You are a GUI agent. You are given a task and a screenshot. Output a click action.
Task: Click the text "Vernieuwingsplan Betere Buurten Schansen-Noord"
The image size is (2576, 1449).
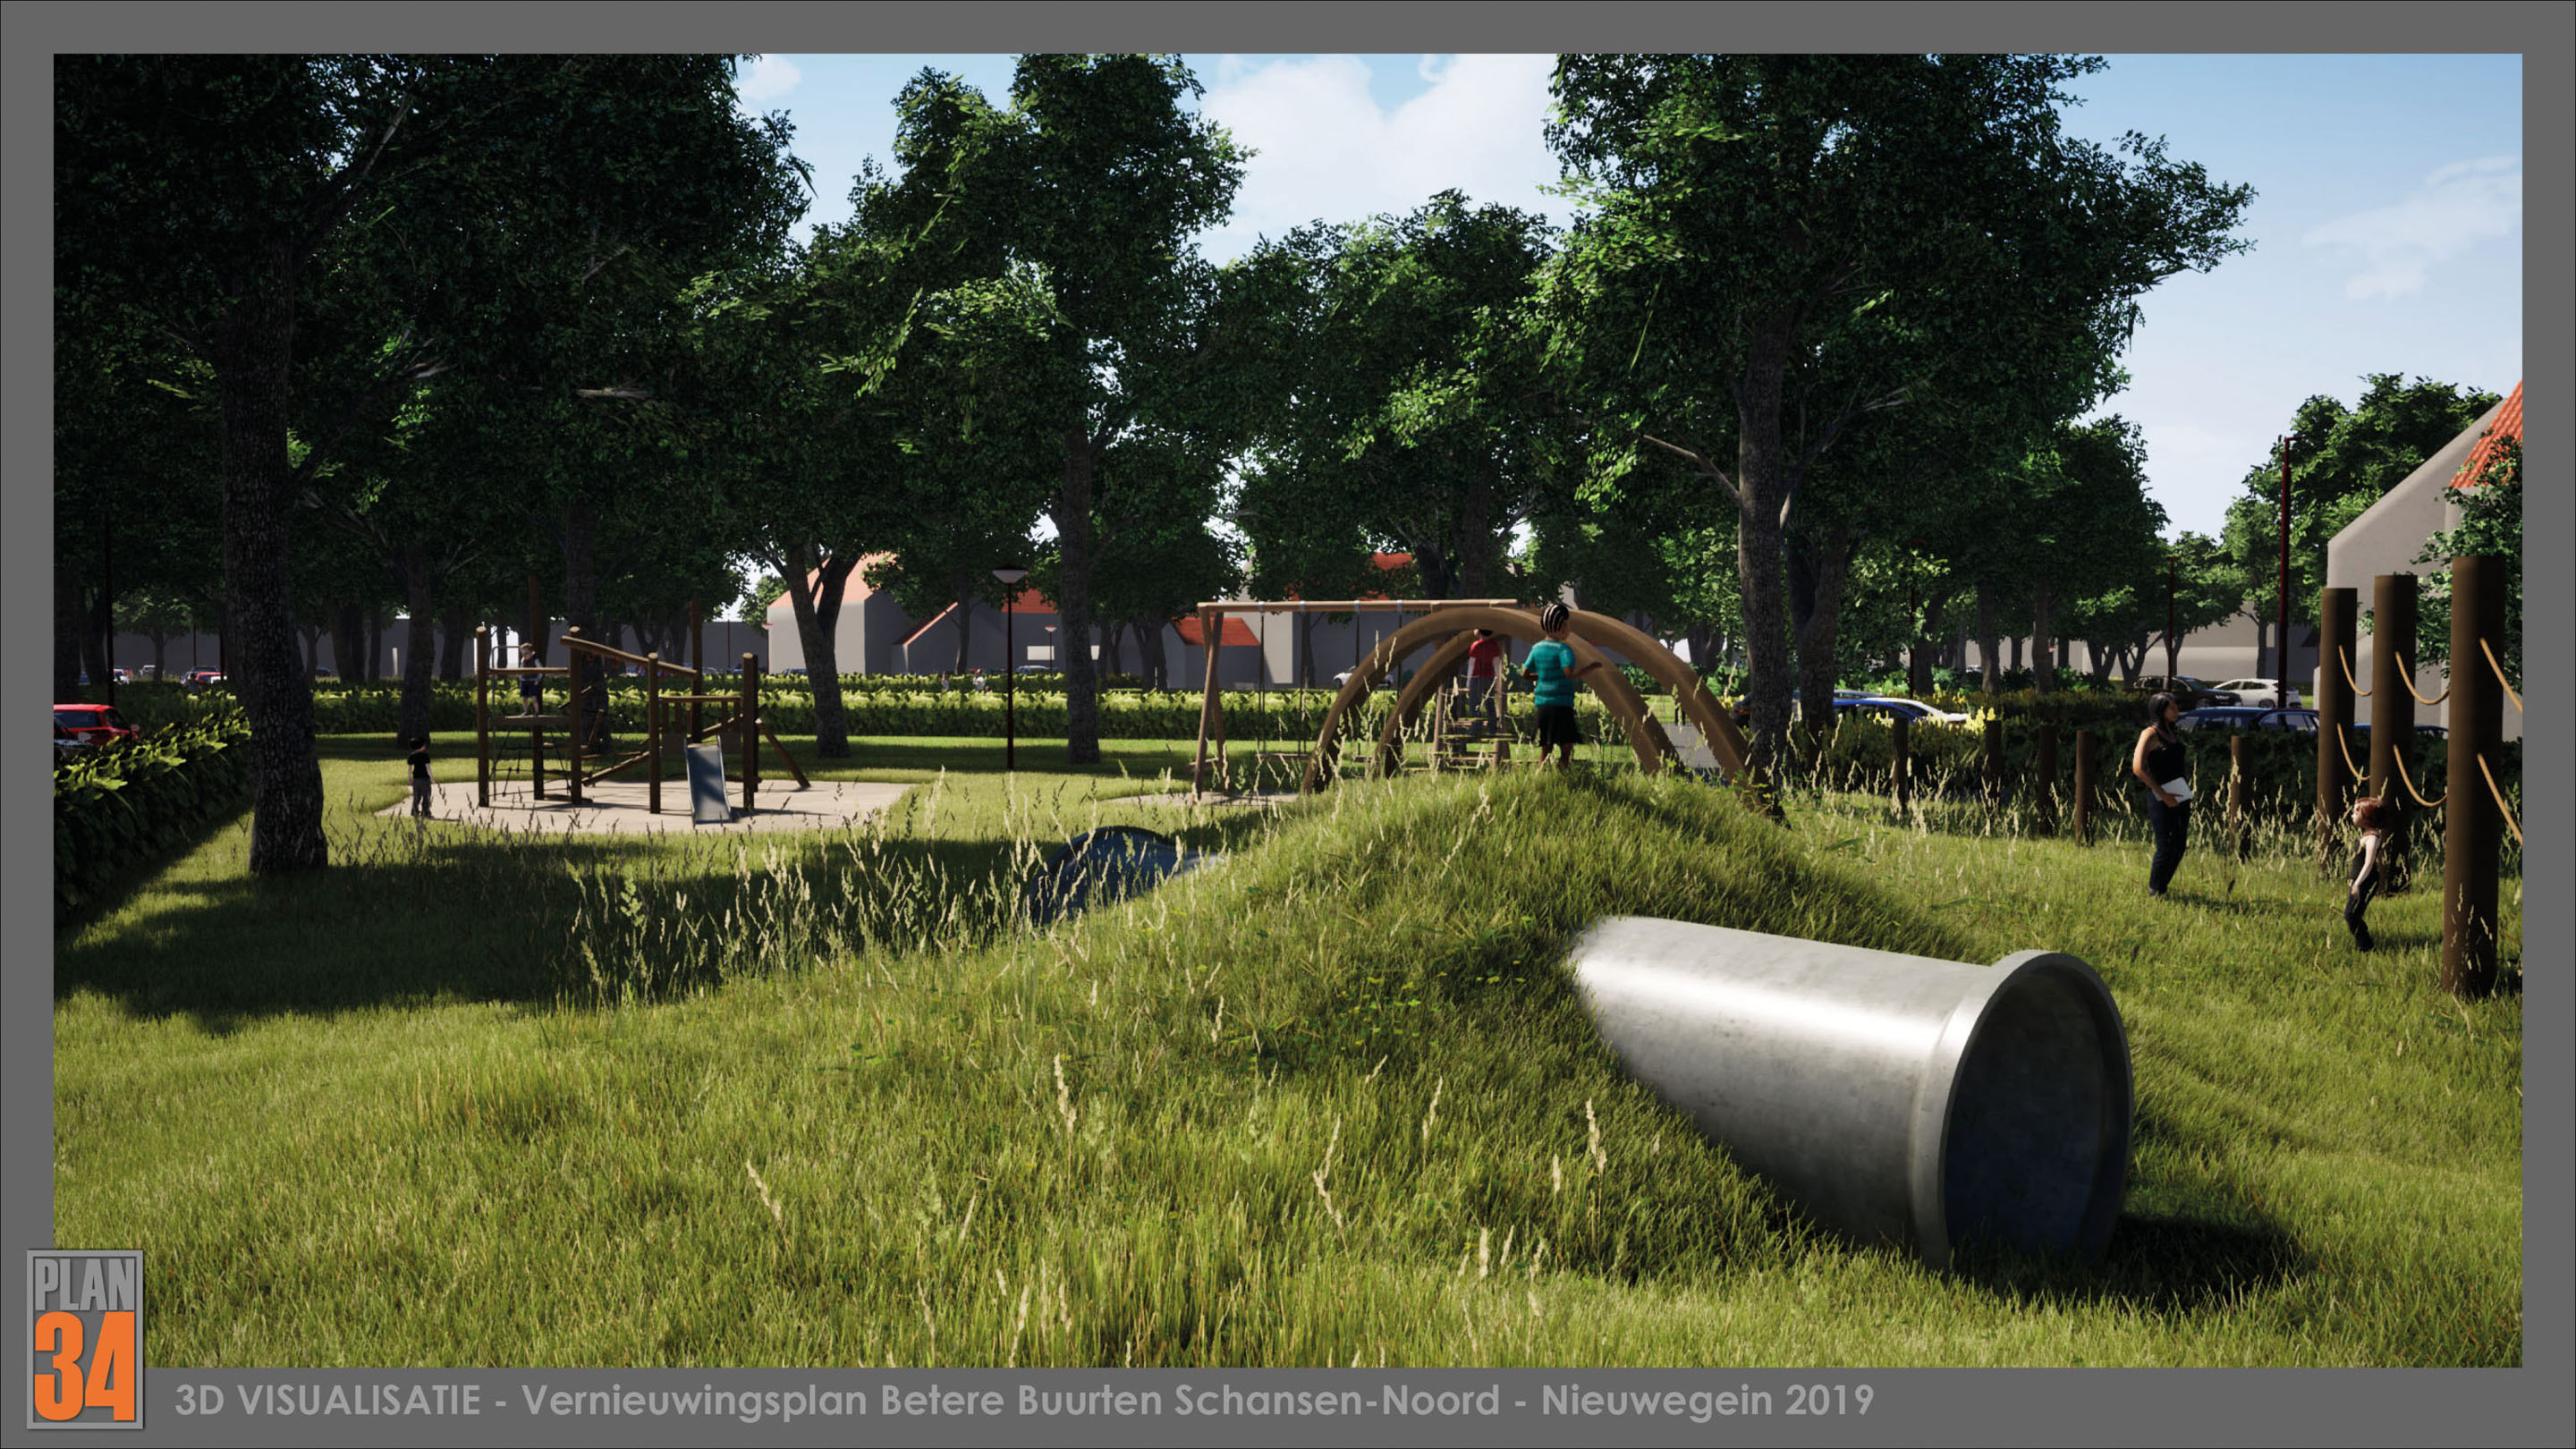pos(1010,1401)
